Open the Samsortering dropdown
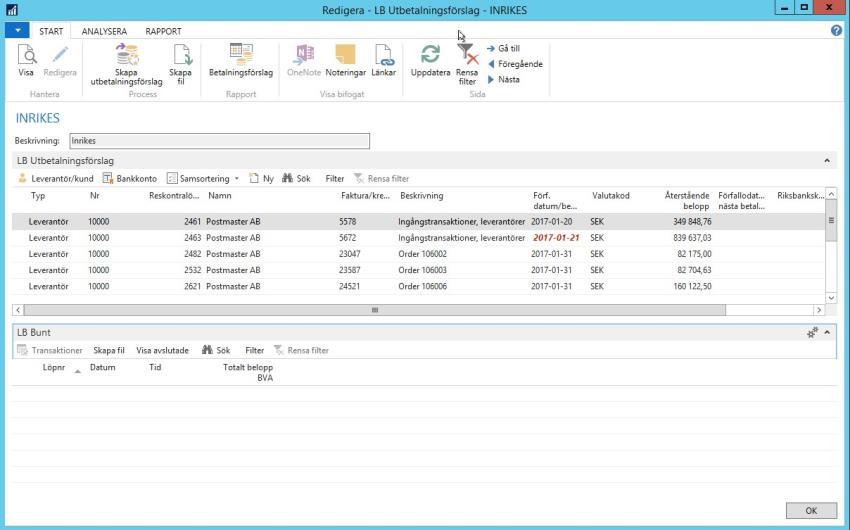Viewport: 850px width, 530px height. [203, 178]
